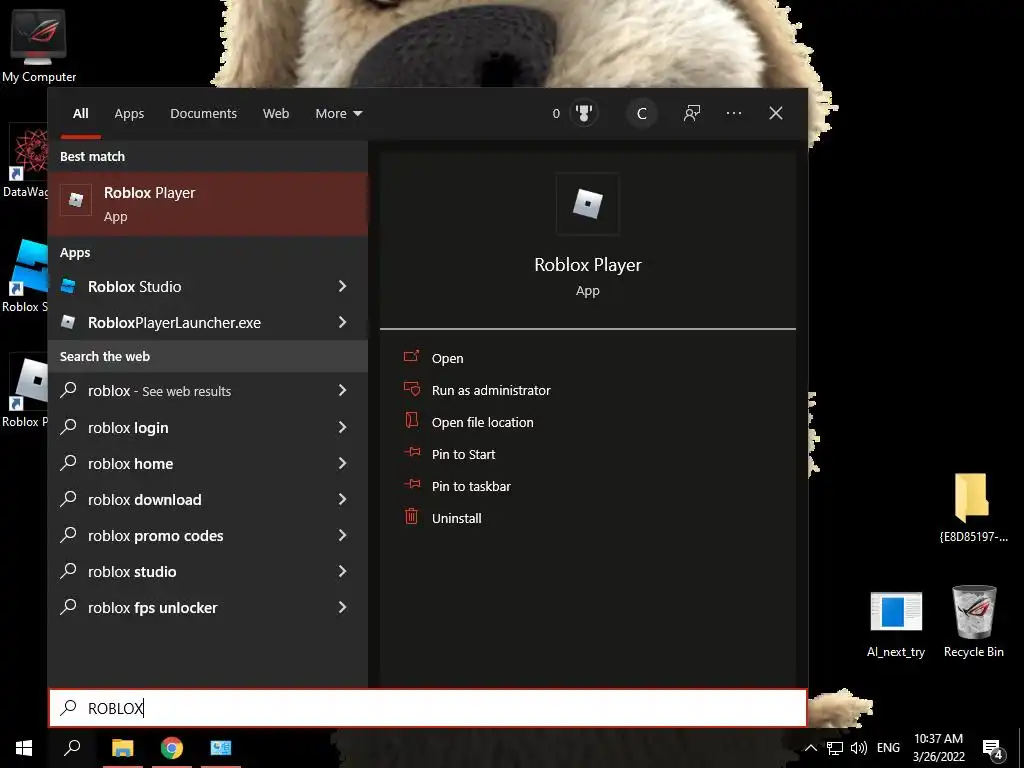Screen dimensions: 1024x768
Task: Select the {E8D85197-... desktop folder
Action: (x=974, y=507)
